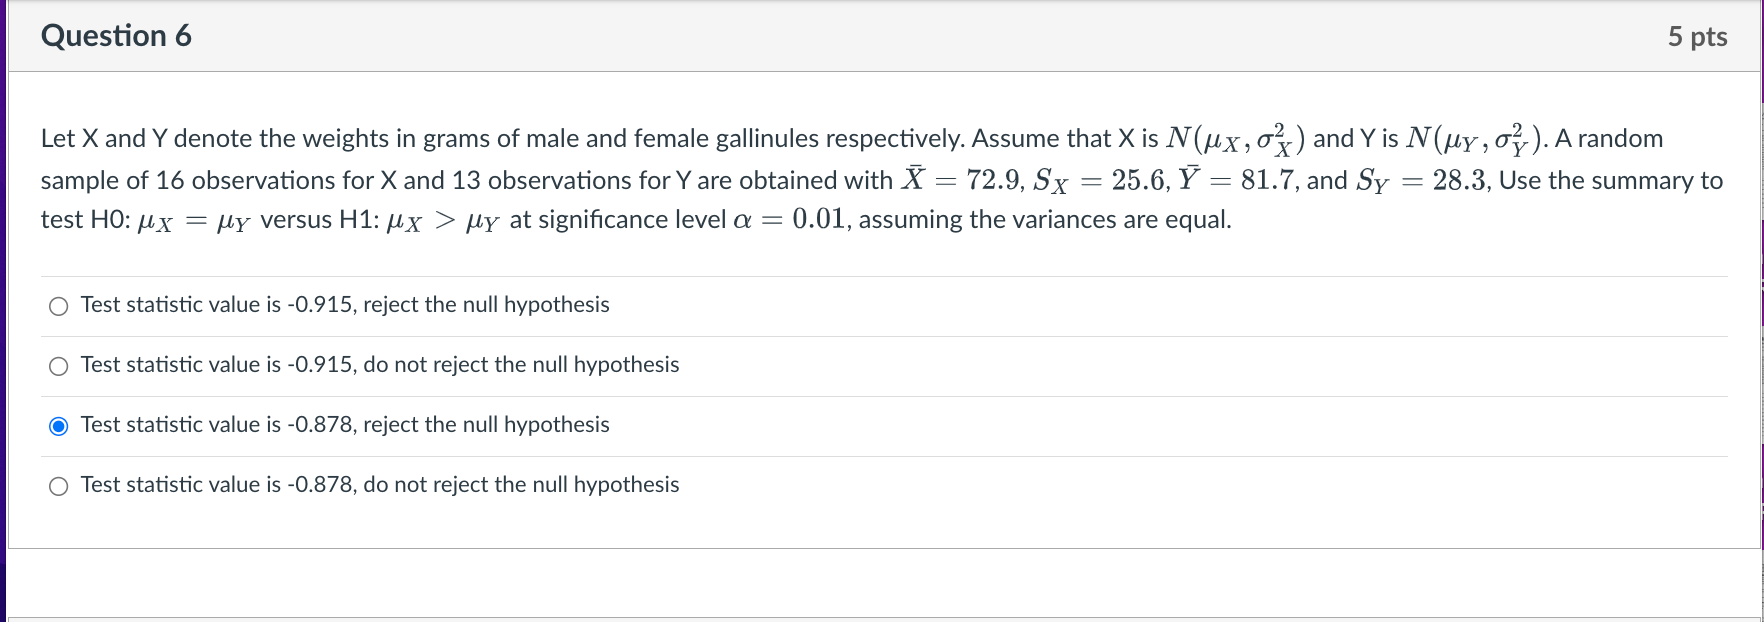Click answer label text '-0.878, reject the null hypothesis'

pyautogui.click(x=345, y=425)
